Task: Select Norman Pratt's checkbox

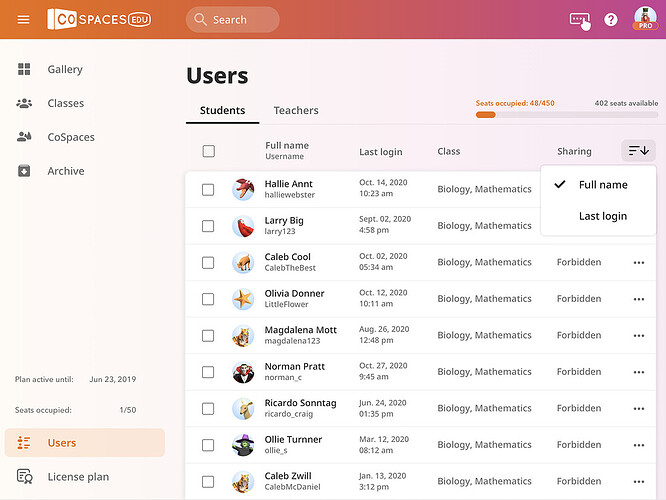Action: [x=208, y=372]
